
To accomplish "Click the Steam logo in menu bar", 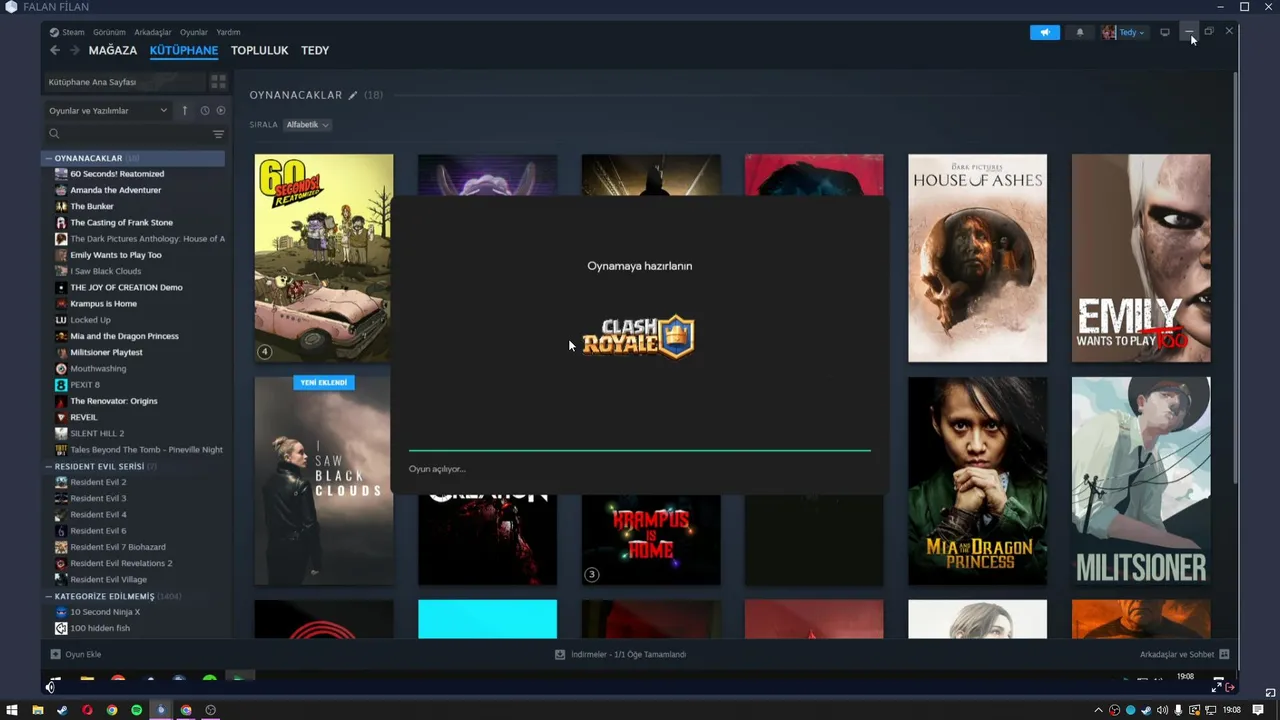I will (x=54, y=32).
